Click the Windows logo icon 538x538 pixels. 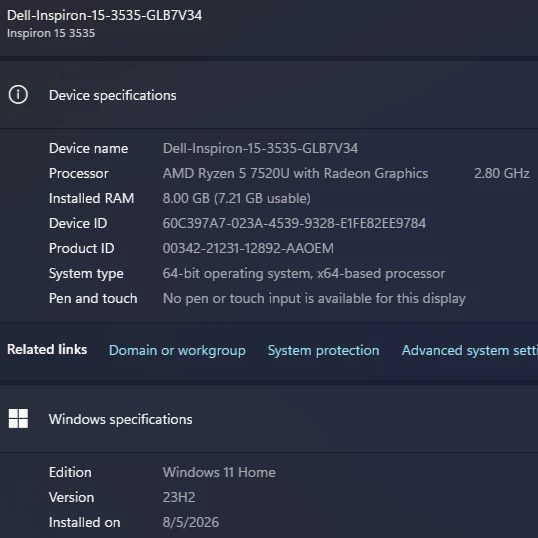click(18, 418)
